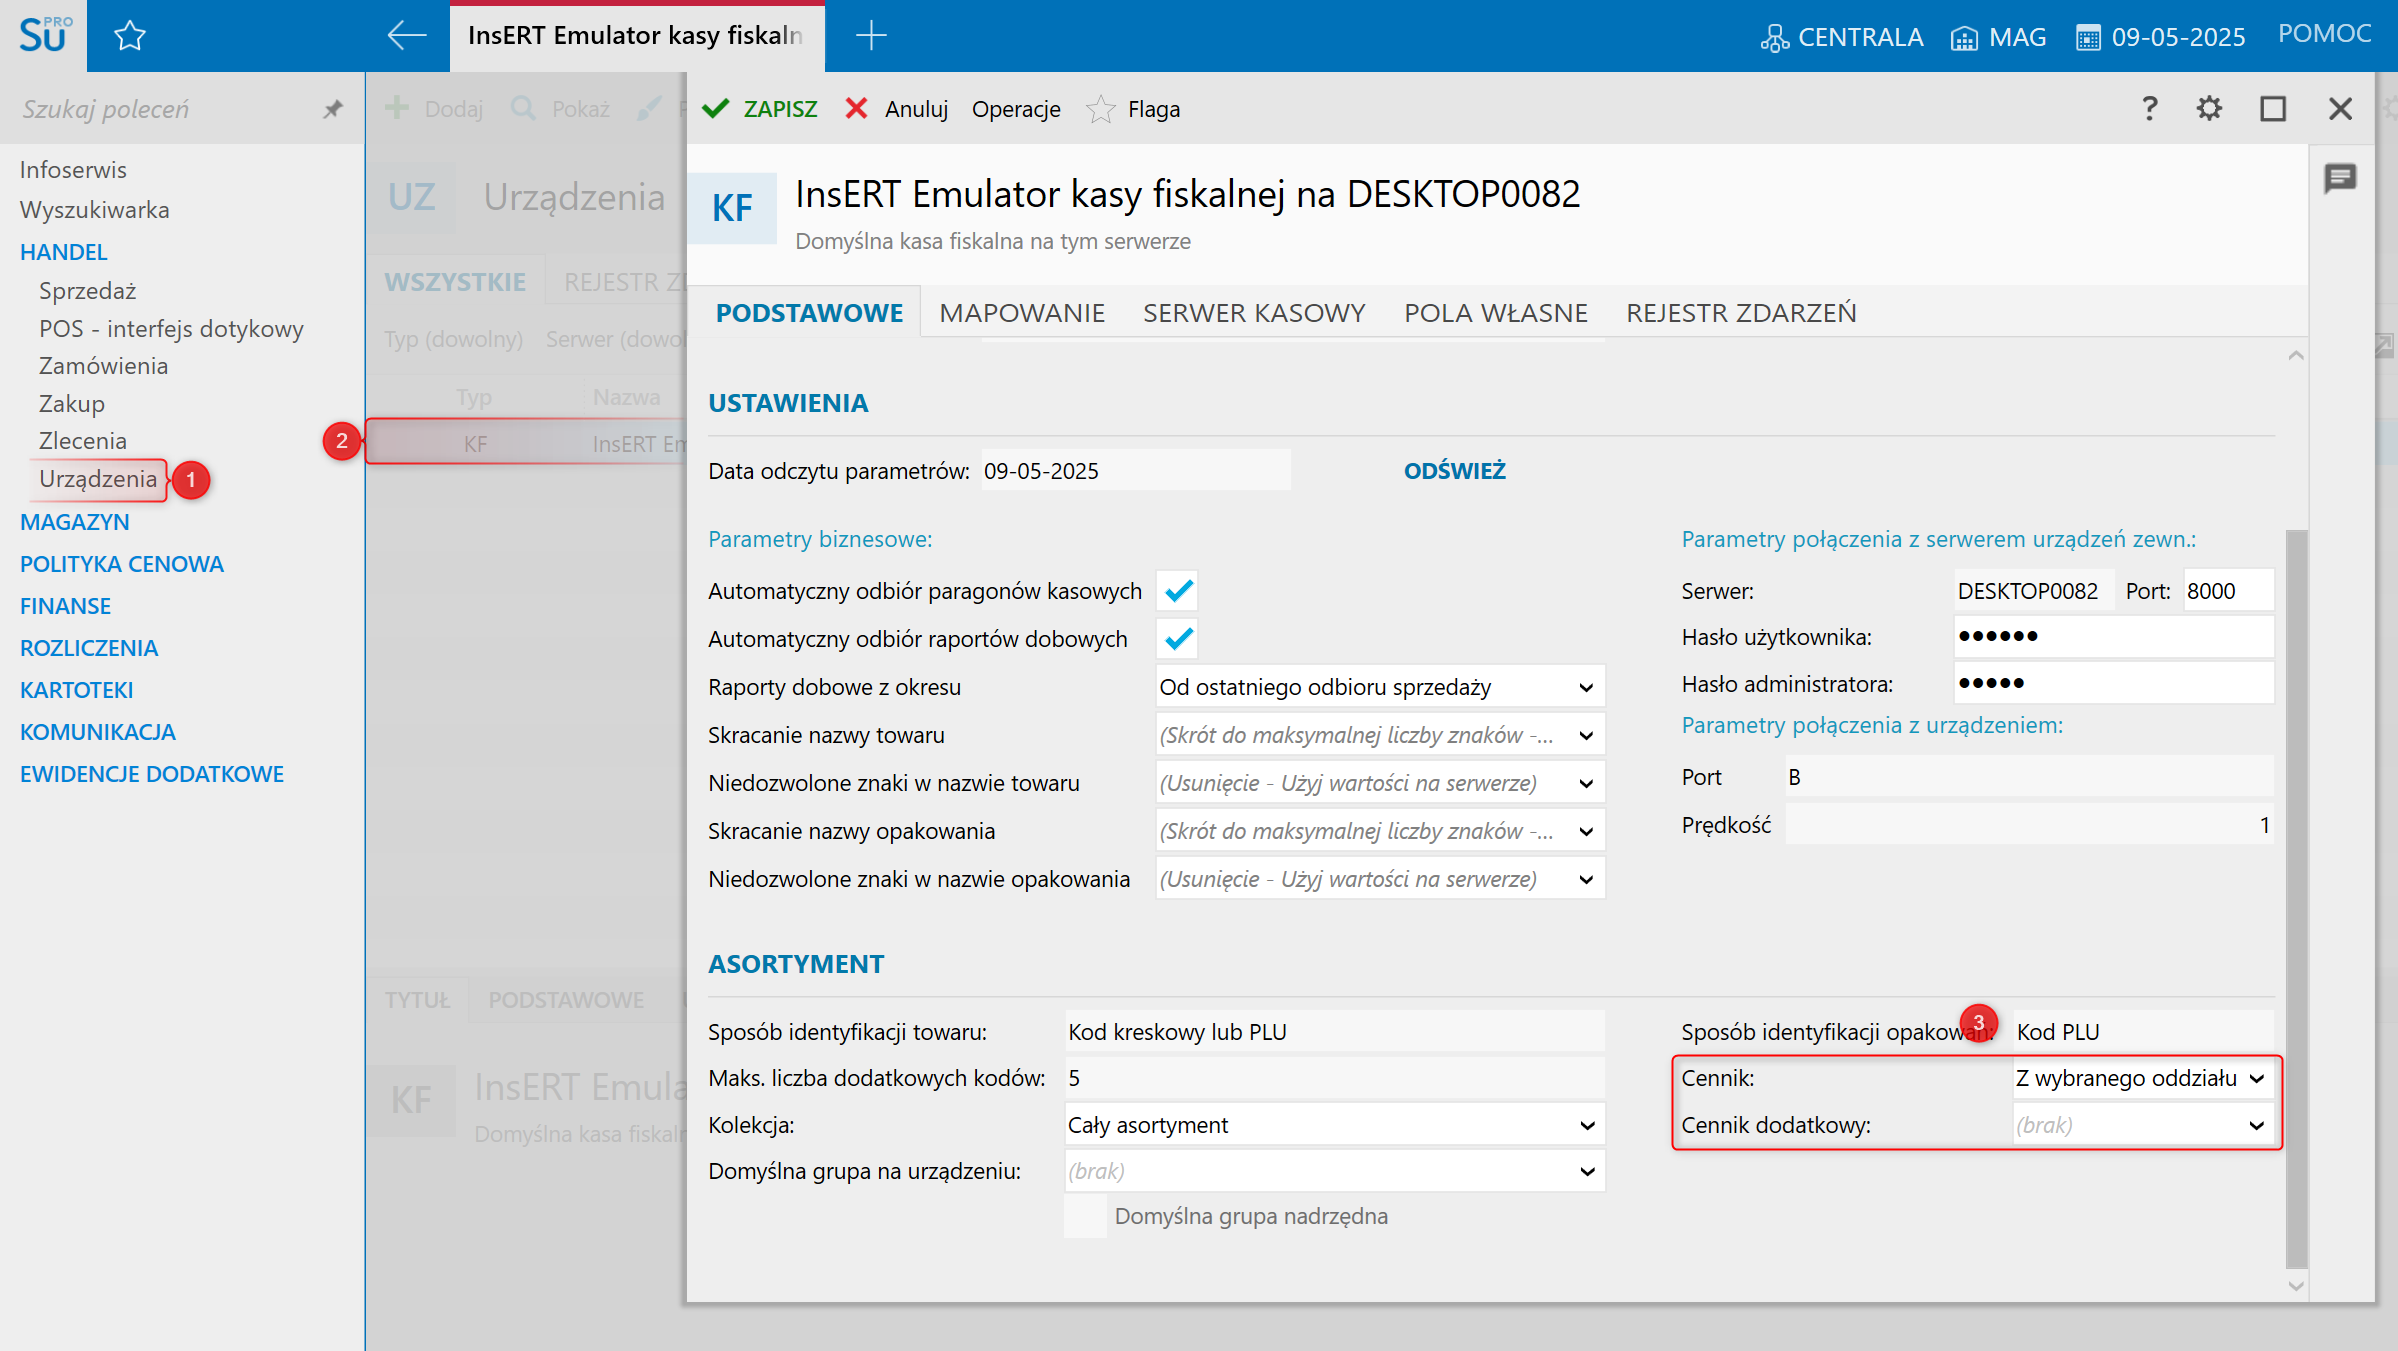Click the Data odczytu parametrów field
The height and width of the screenshot is (1351, 2398).
coord(1135,471)
